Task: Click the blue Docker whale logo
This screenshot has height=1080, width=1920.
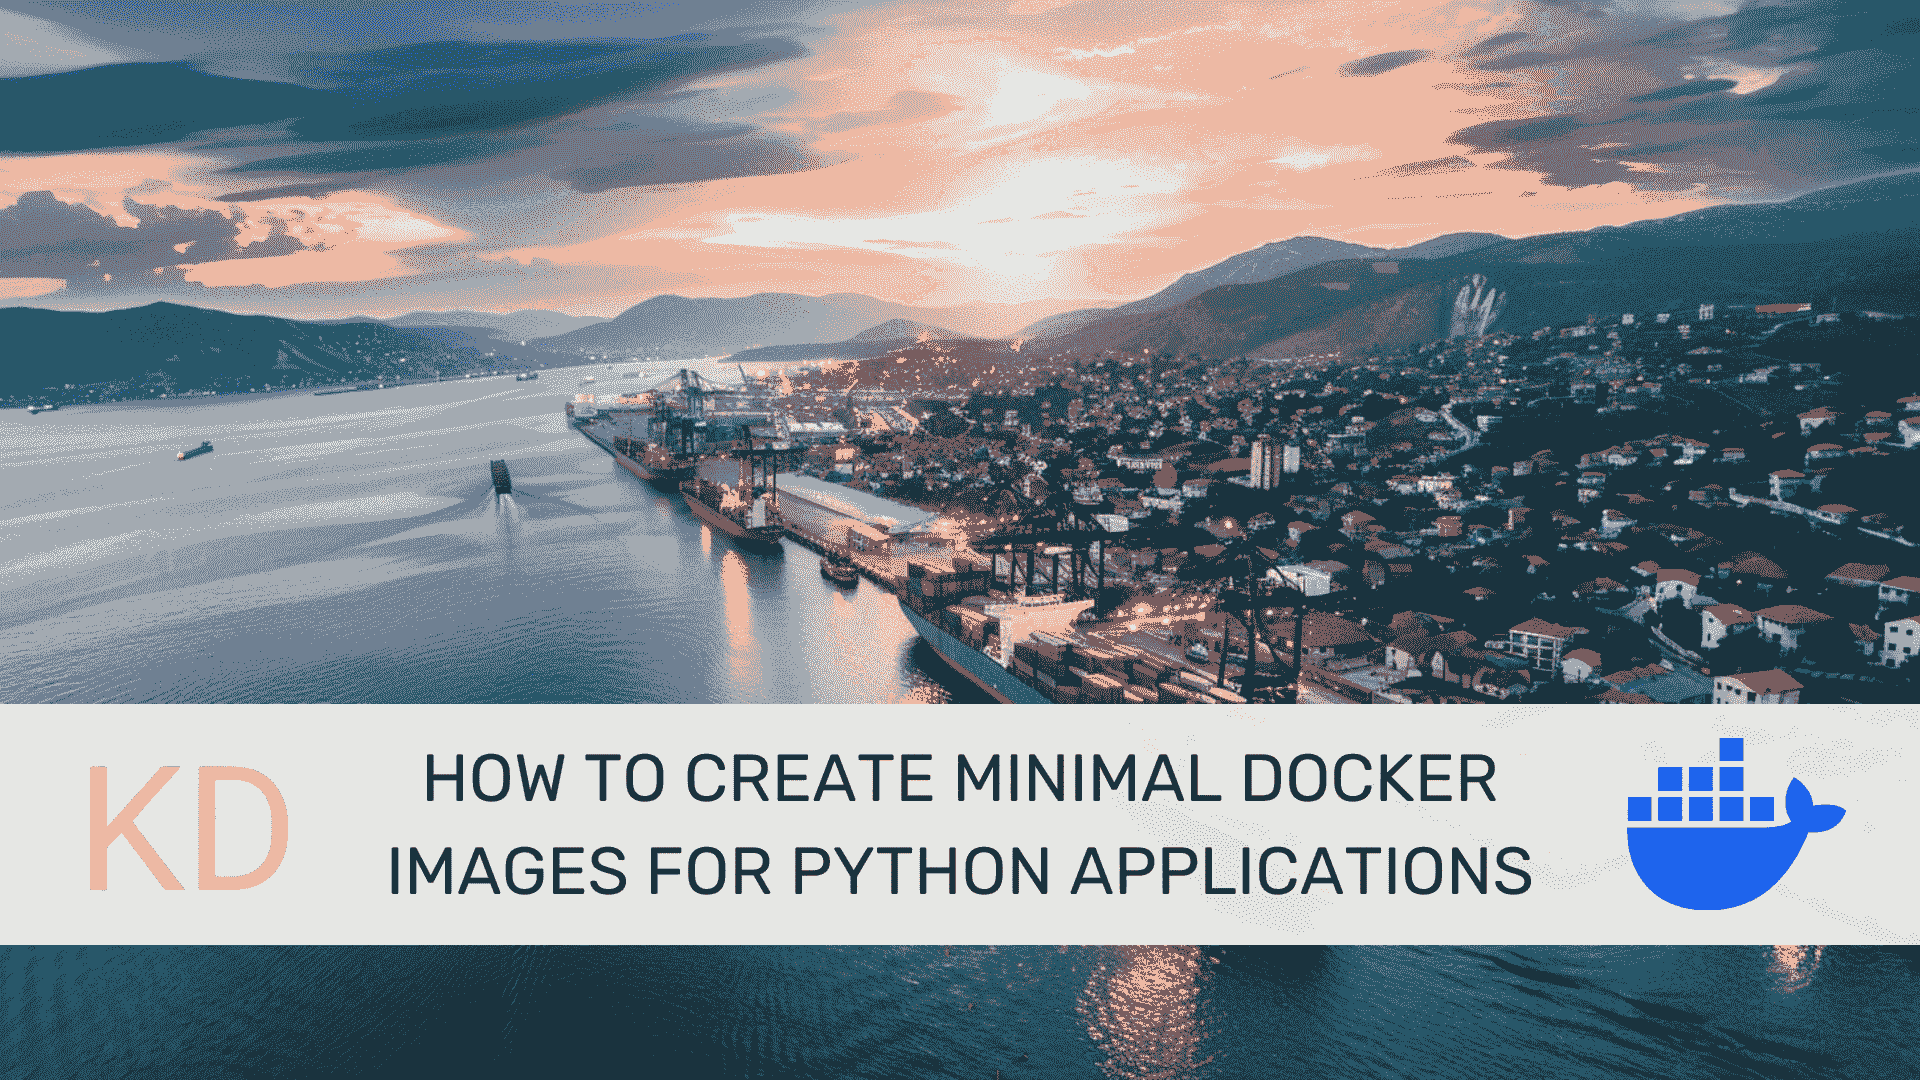Action: 1735,824
